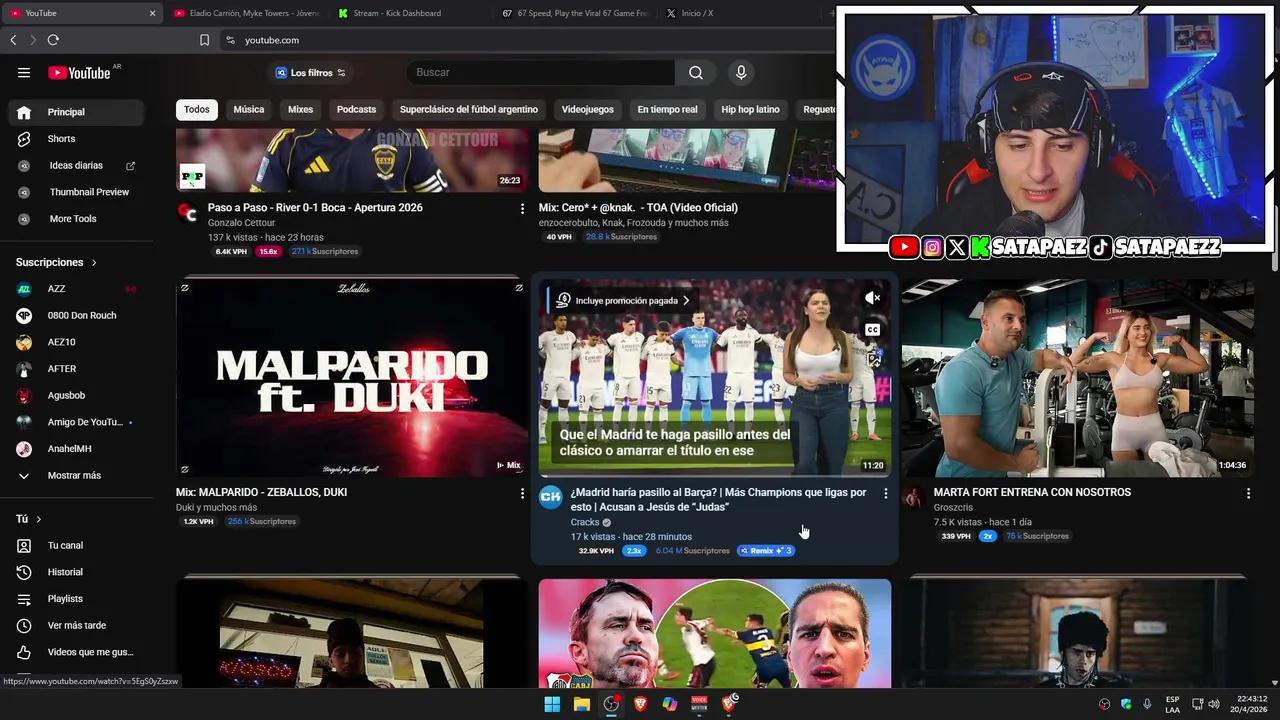This screenshot has width=1280, height=720.
Task: Reload the page with refresh icon
Action: coord(53,40)
